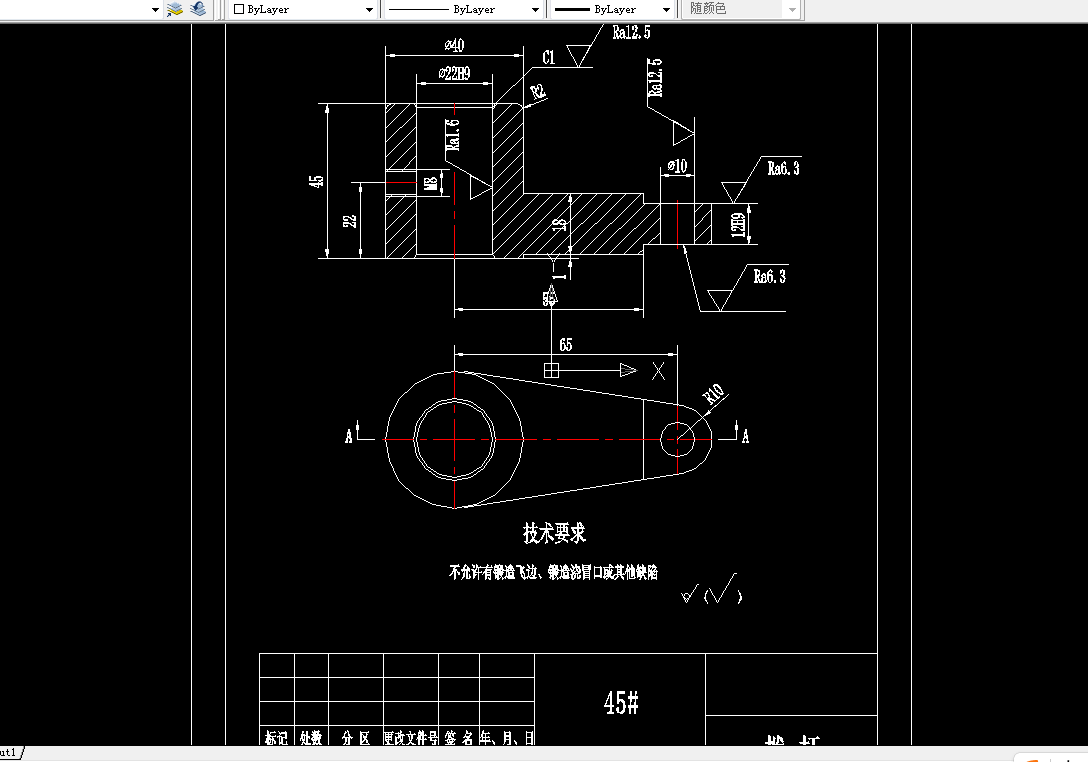
Task: Select the horizontal Ra12.5 roughness text
Action: click(x=631, y=32)
